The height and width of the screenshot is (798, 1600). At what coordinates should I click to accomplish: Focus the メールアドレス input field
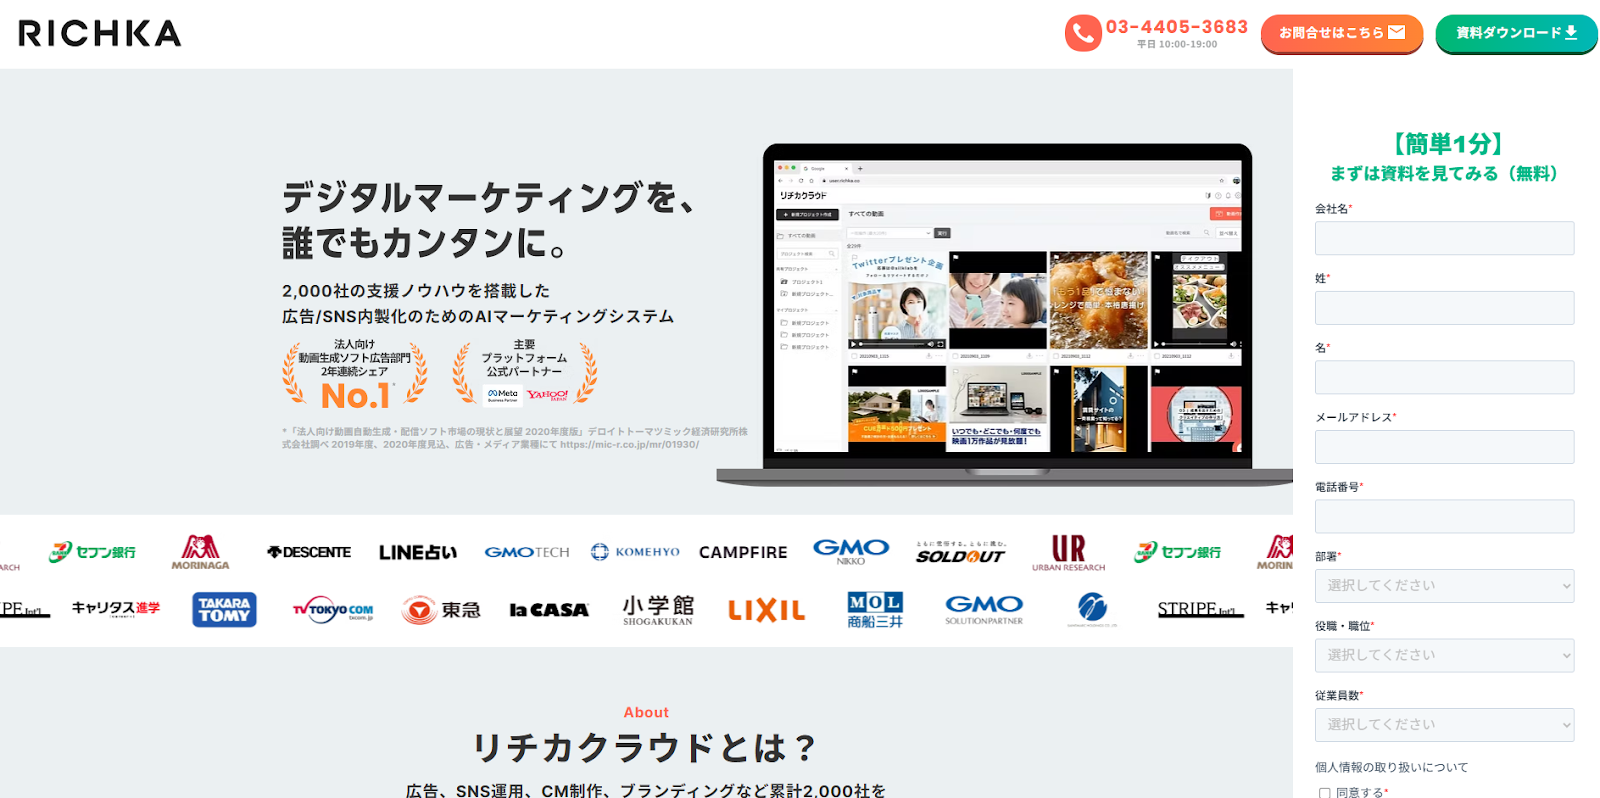pyautogui.click(x=1444, y=447)
